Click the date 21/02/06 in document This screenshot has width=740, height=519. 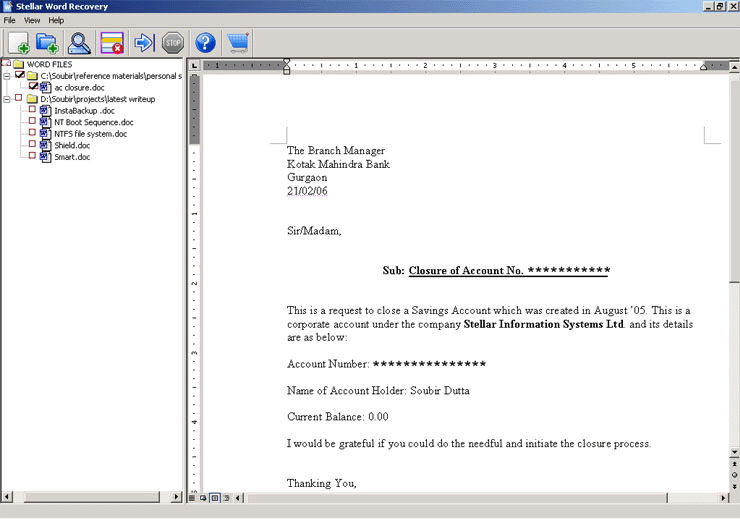coord(307,191)
